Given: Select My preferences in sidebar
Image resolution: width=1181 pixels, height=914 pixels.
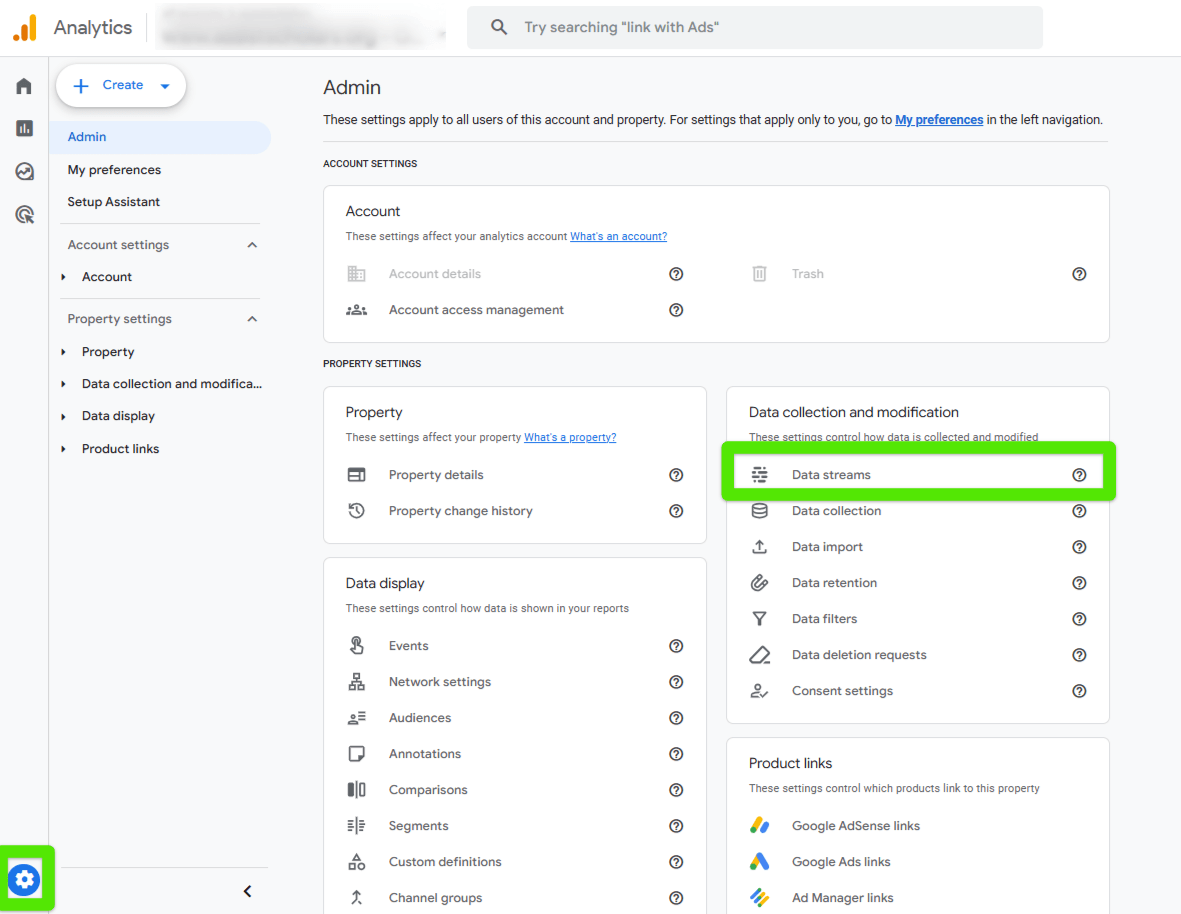Looking at the screenshot, I should point(114,170).
